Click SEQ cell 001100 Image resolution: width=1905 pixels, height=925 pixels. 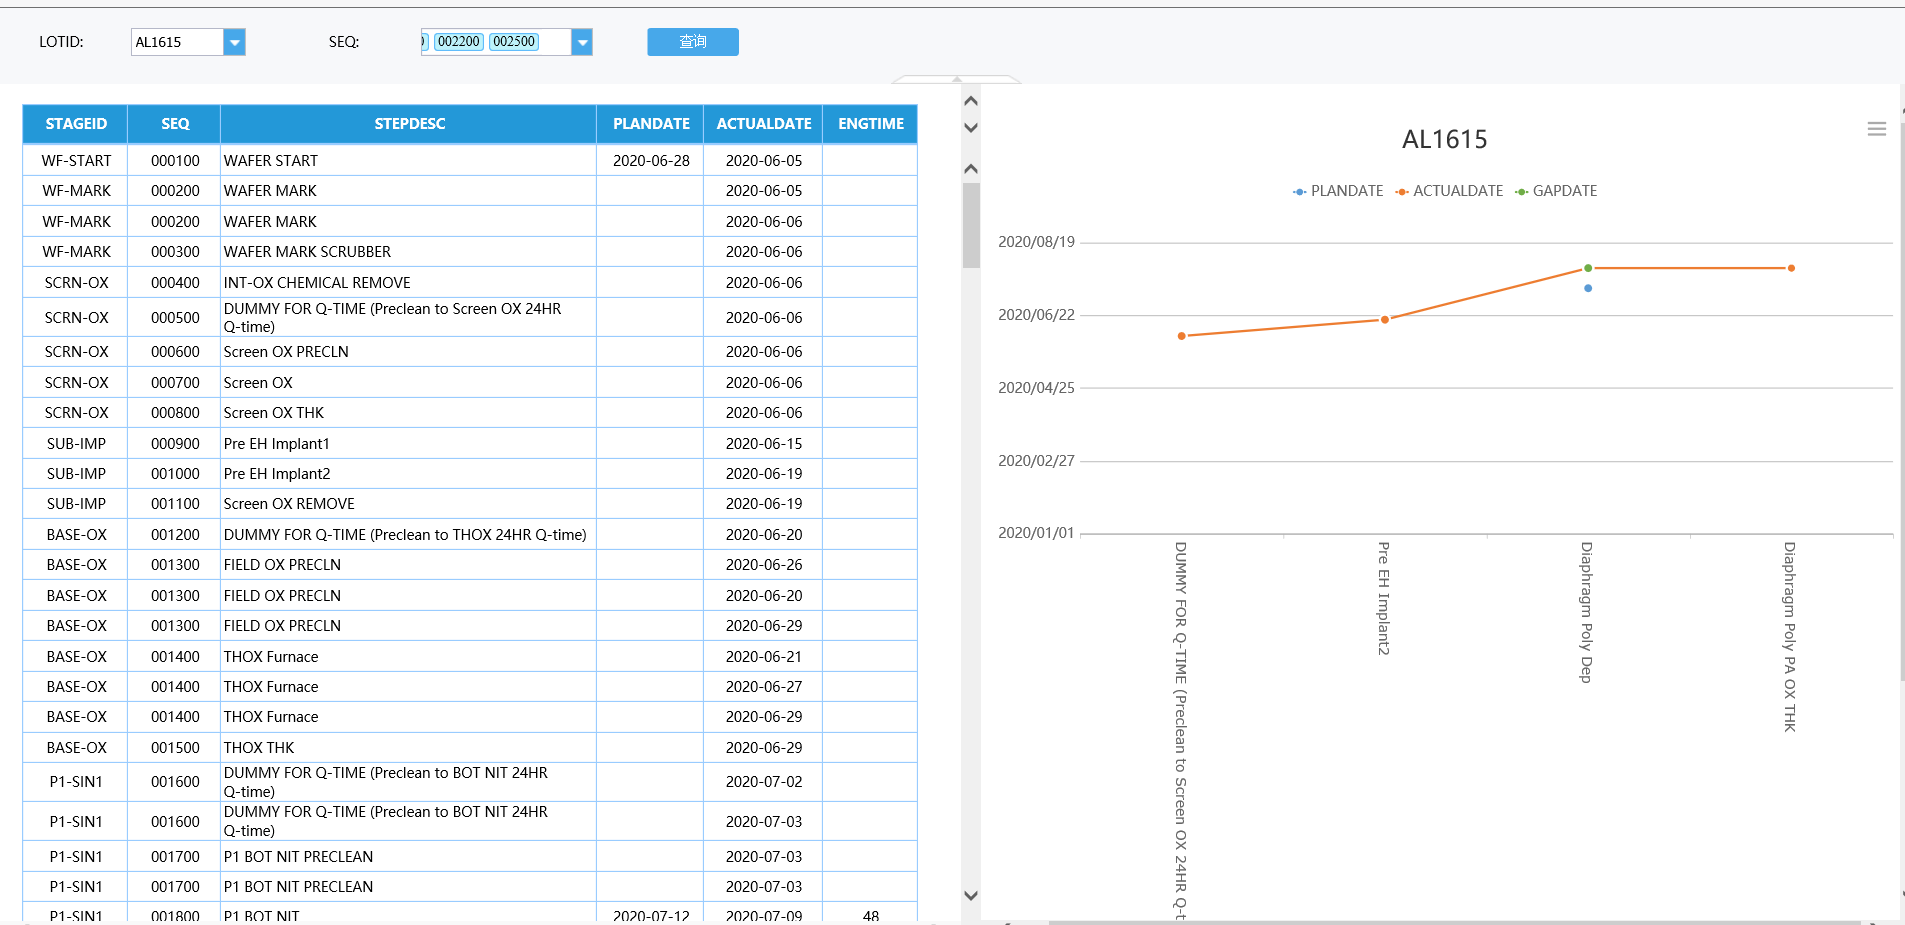point(175,504)
